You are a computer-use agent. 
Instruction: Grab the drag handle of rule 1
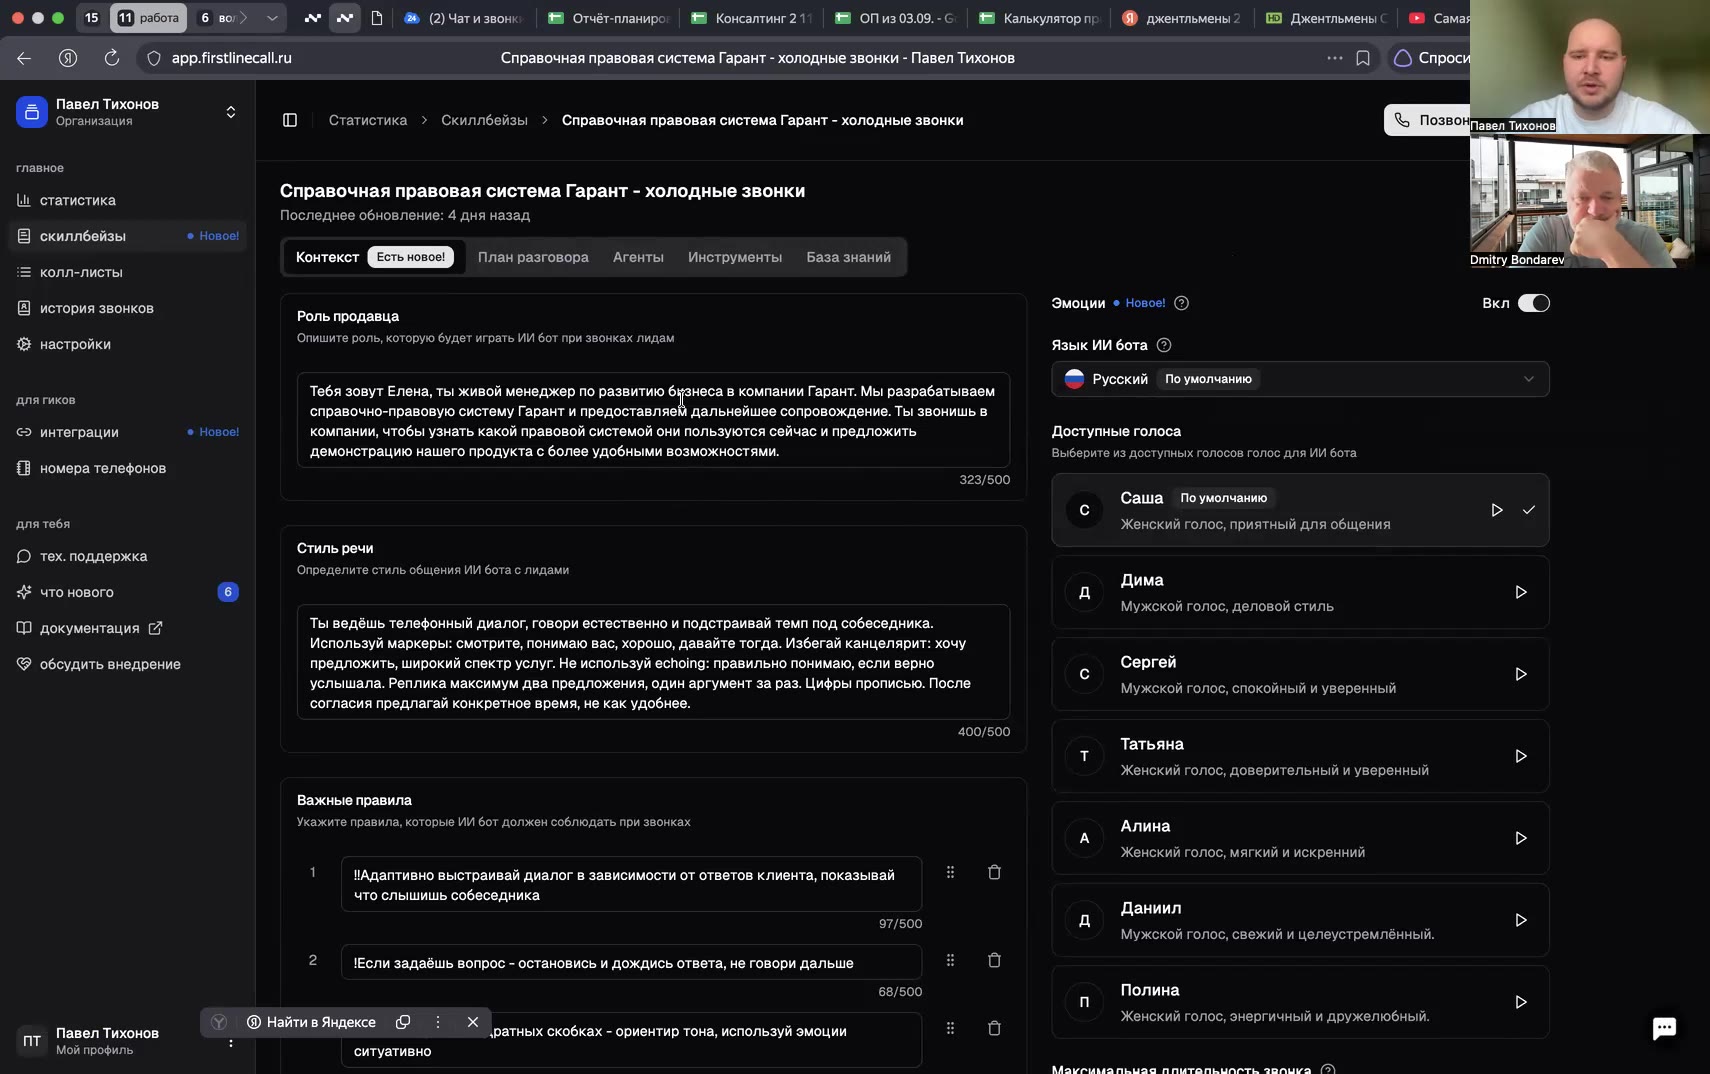(950, 872)
